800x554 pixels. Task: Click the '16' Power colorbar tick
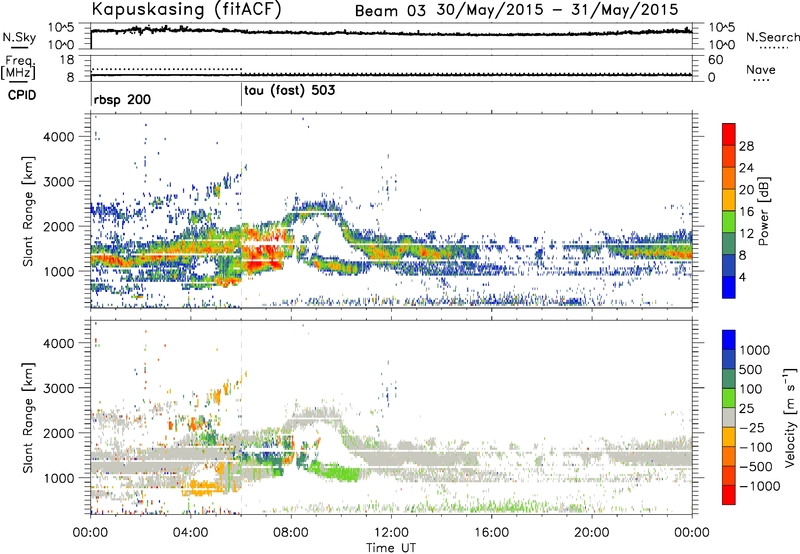746,212
